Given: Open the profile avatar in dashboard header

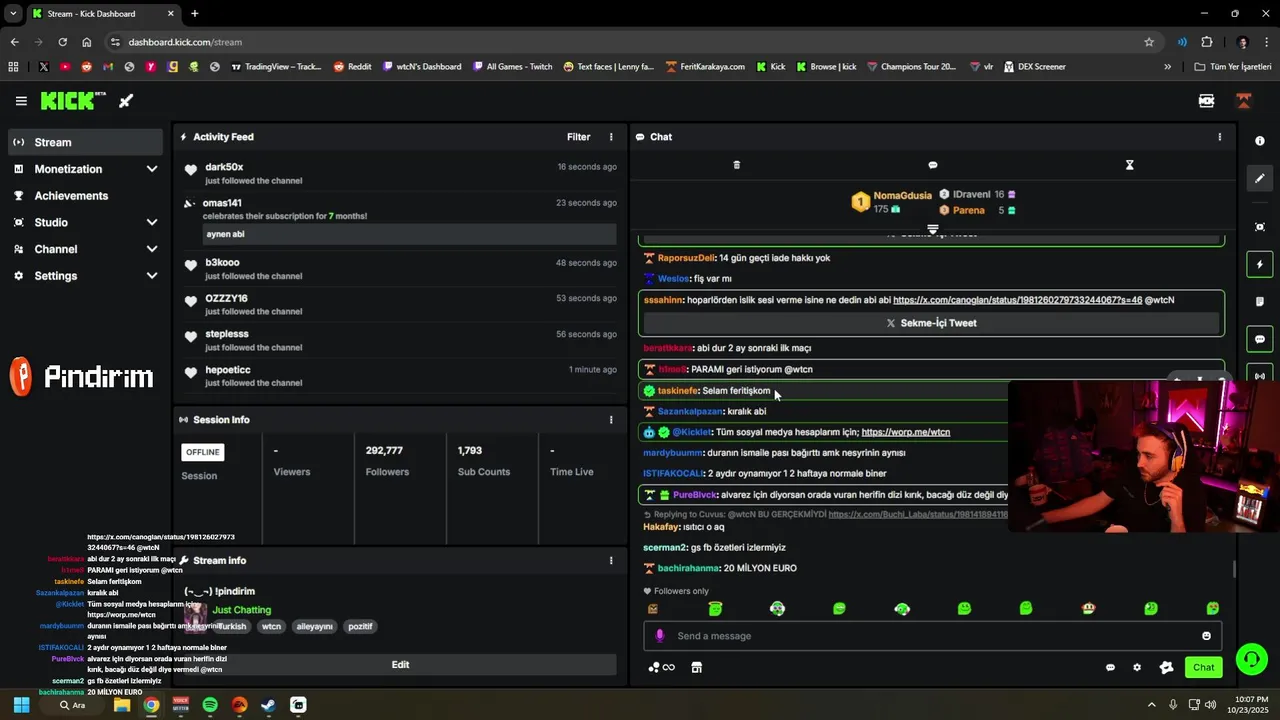Looking at the screenshot, I should 1244,101.
